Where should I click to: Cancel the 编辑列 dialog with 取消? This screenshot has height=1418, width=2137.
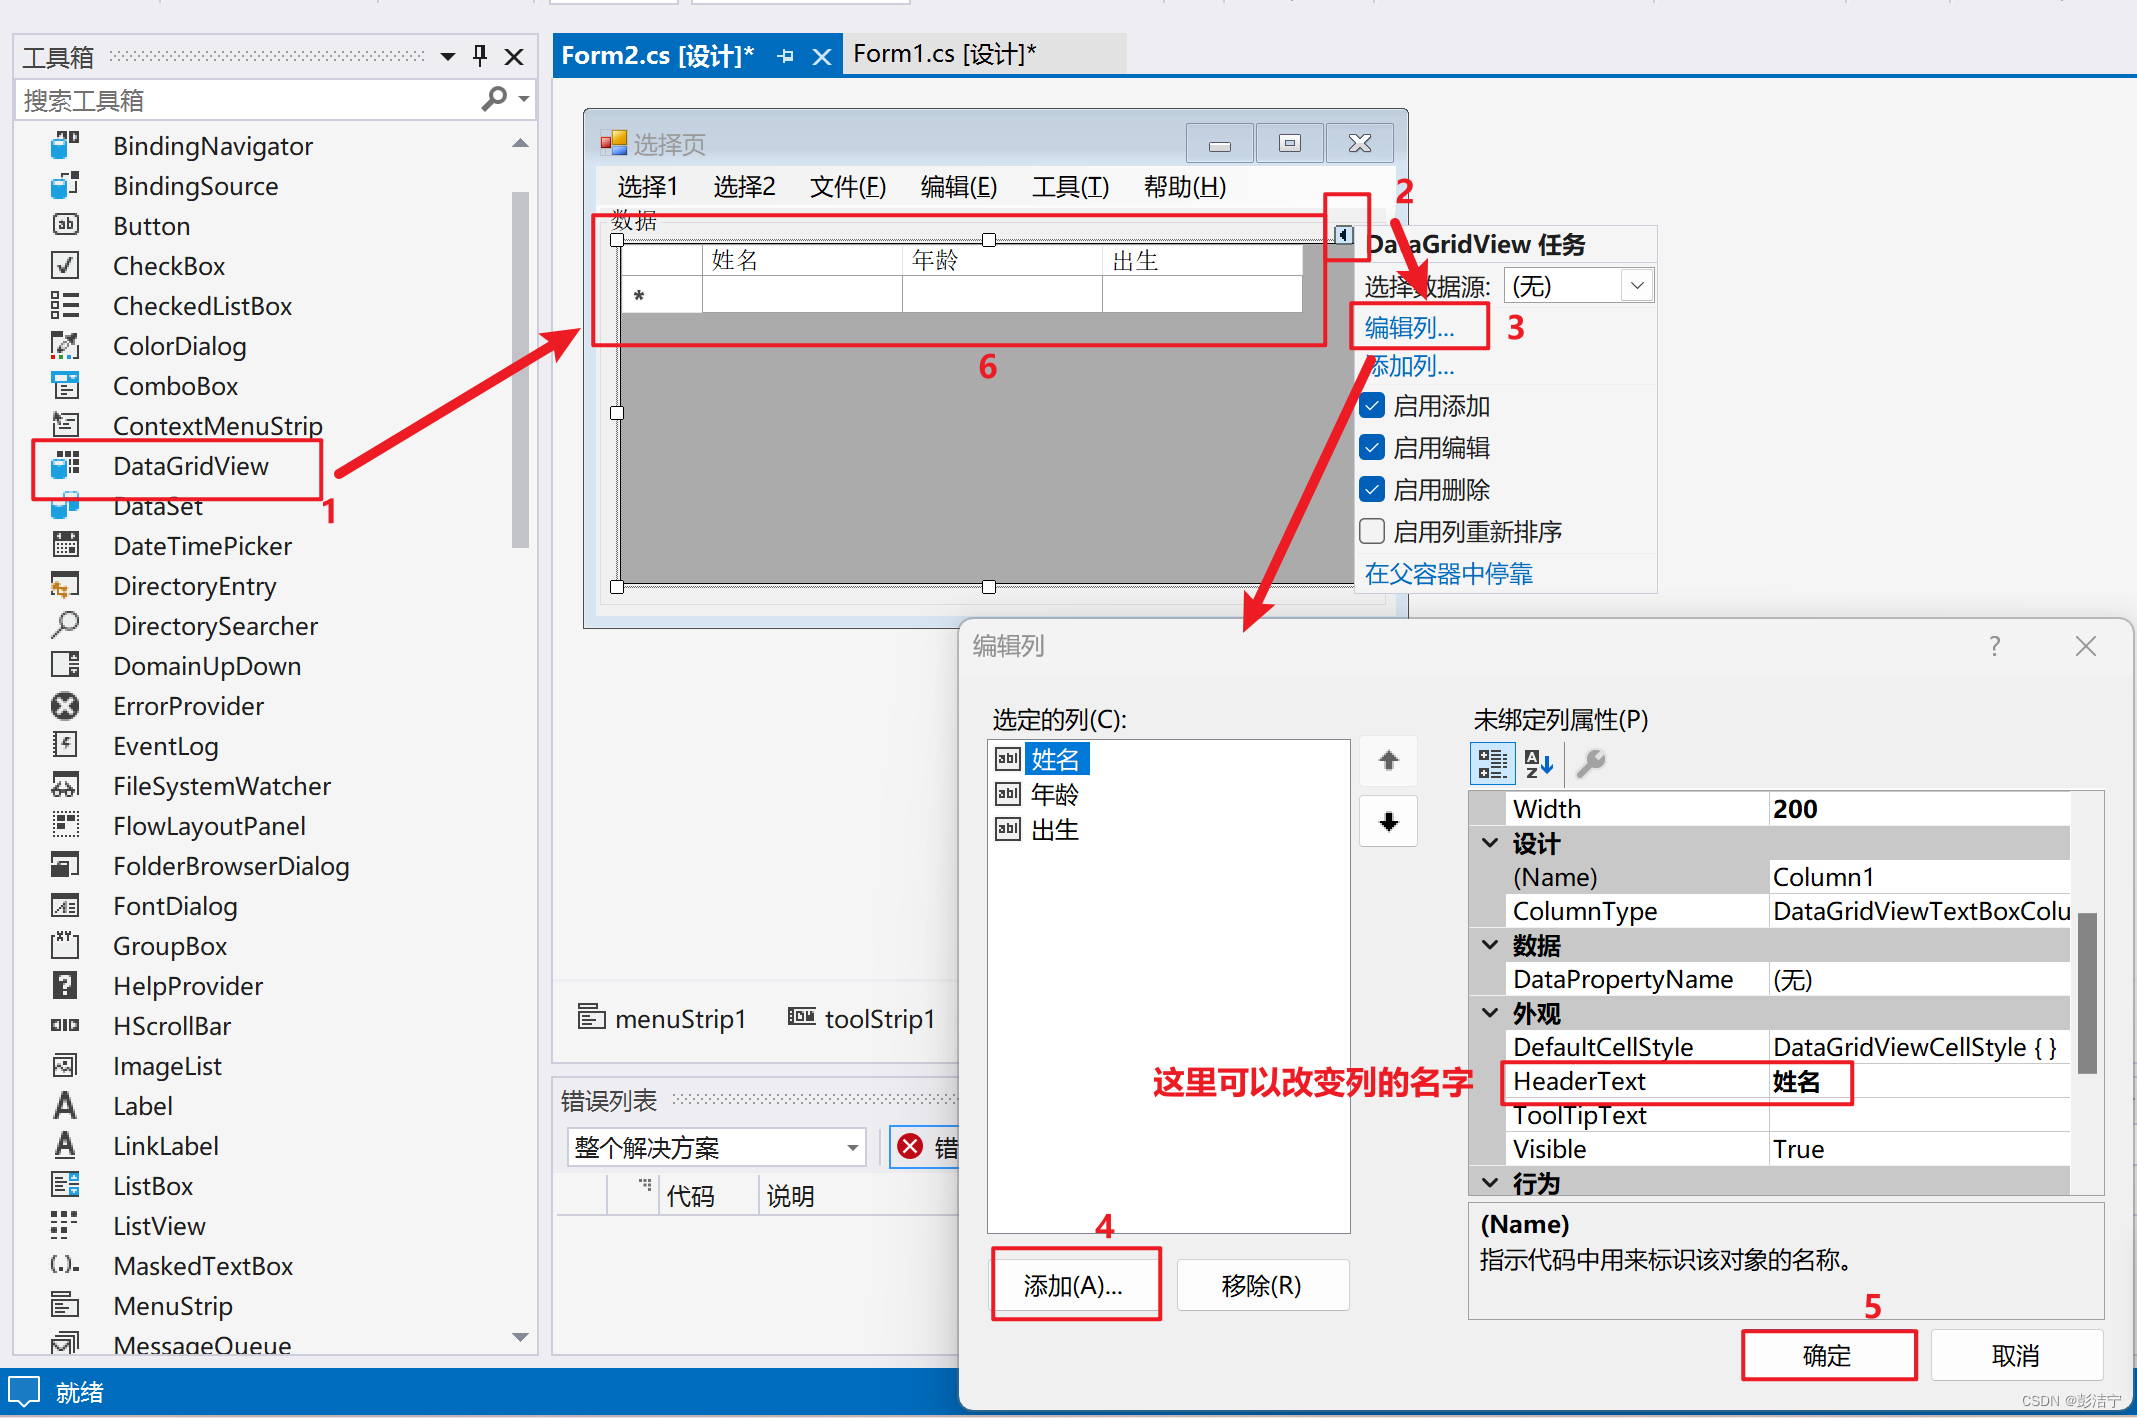pyautogui.click(x=2015, y=1355)
